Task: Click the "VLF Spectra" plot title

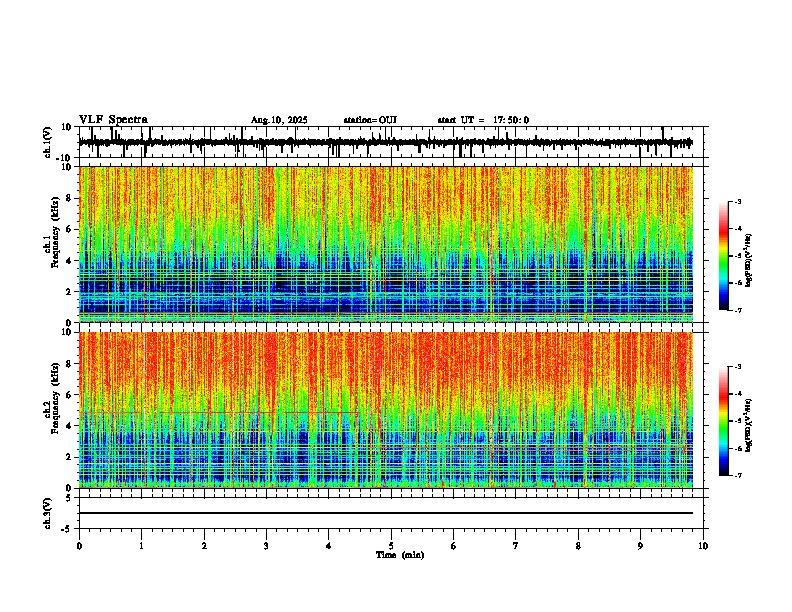Action: 113,120
